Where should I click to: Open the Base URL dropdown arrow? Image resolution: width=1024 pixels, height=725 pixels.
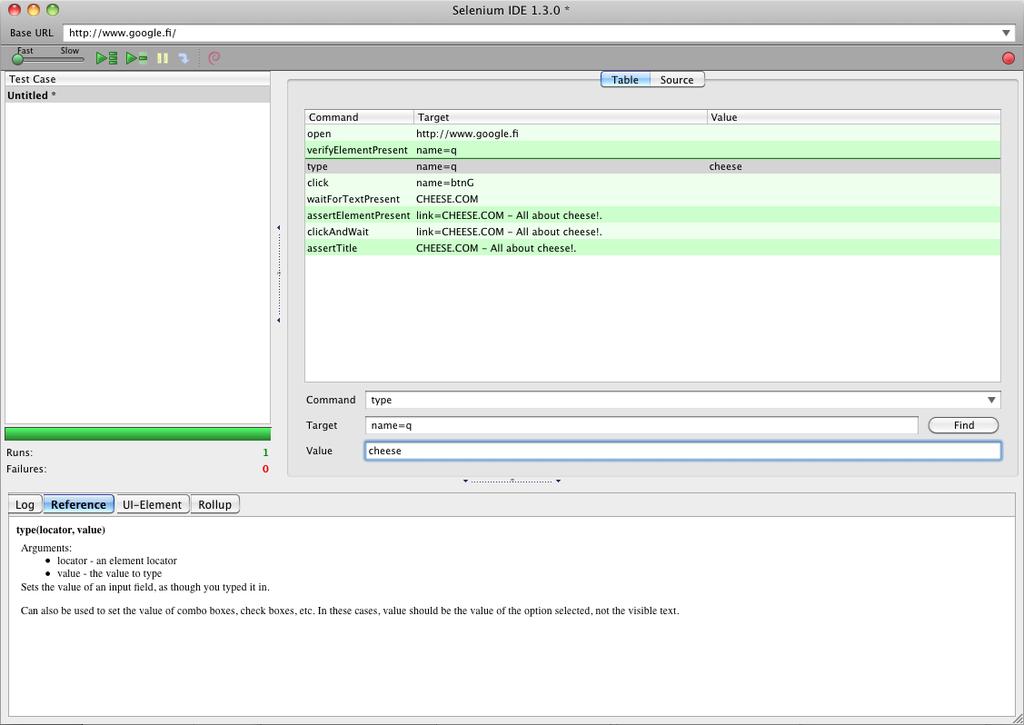click(1006, 33)
